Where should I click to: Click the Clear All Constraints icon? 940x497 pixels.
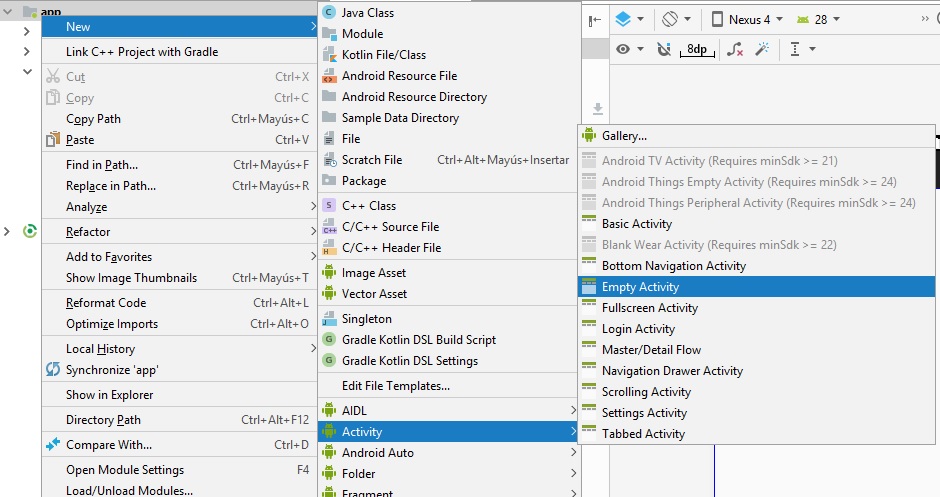pos(735,49)
